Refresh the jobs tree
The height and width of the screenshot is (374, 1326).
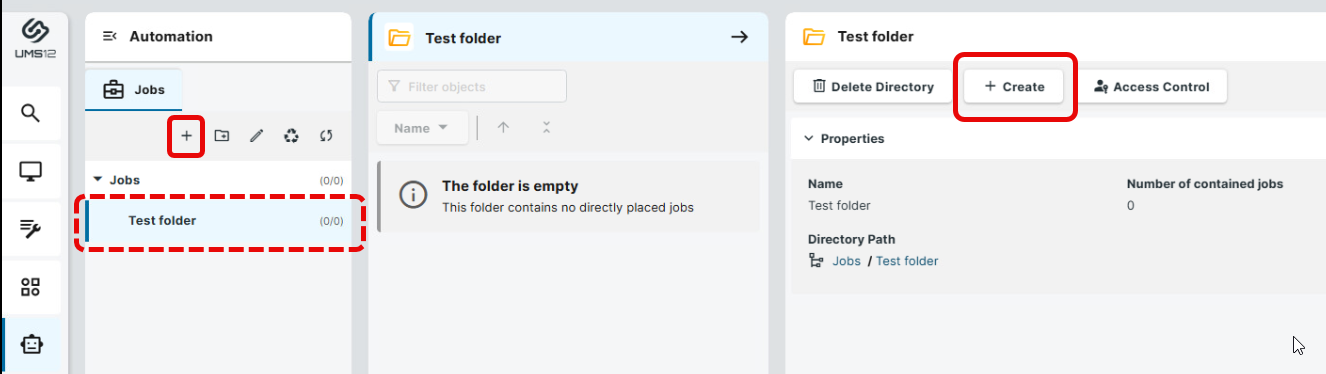click(326, 136)
